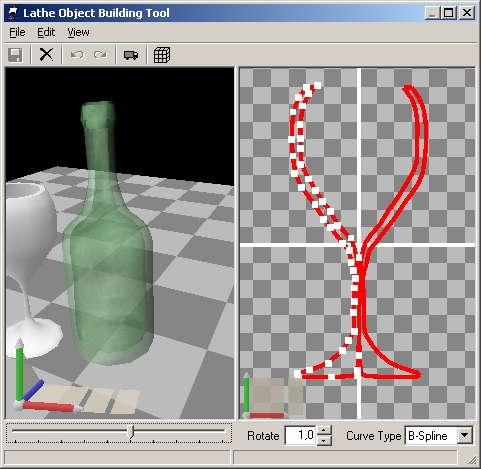
Task: Expand the Curve Type dropdown arrow
Action: [464, 435]
